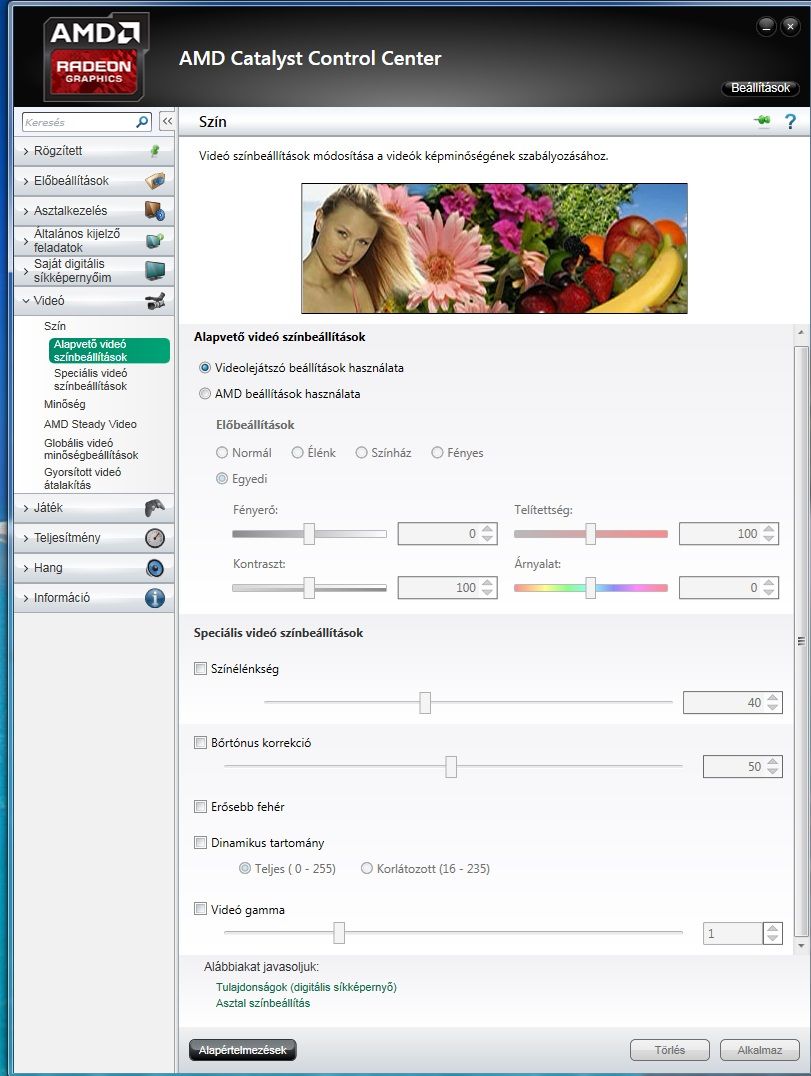Click the Kontraszt slider handle
The height and width of the screenshot is (1076, 811).
point(309,587)
